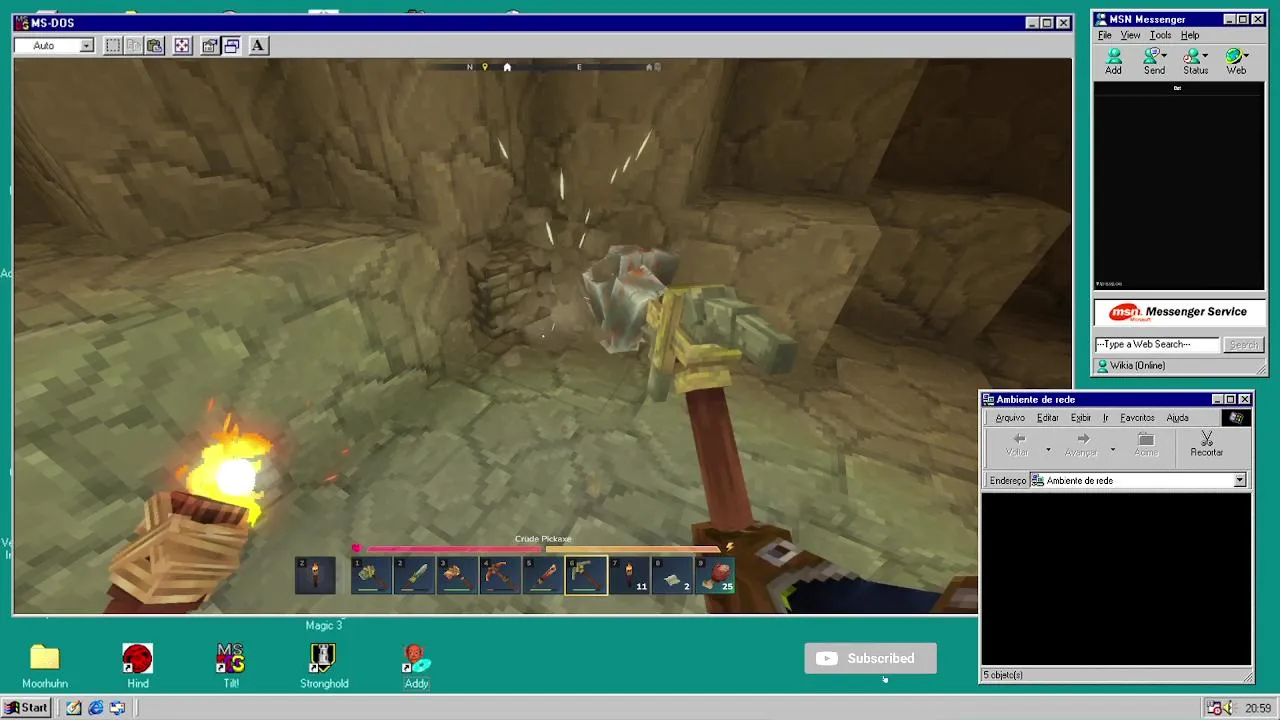Screen dimensions: 1280x720
Task: Click the Search button in Messenger
Action: (x=1244, y=345)
